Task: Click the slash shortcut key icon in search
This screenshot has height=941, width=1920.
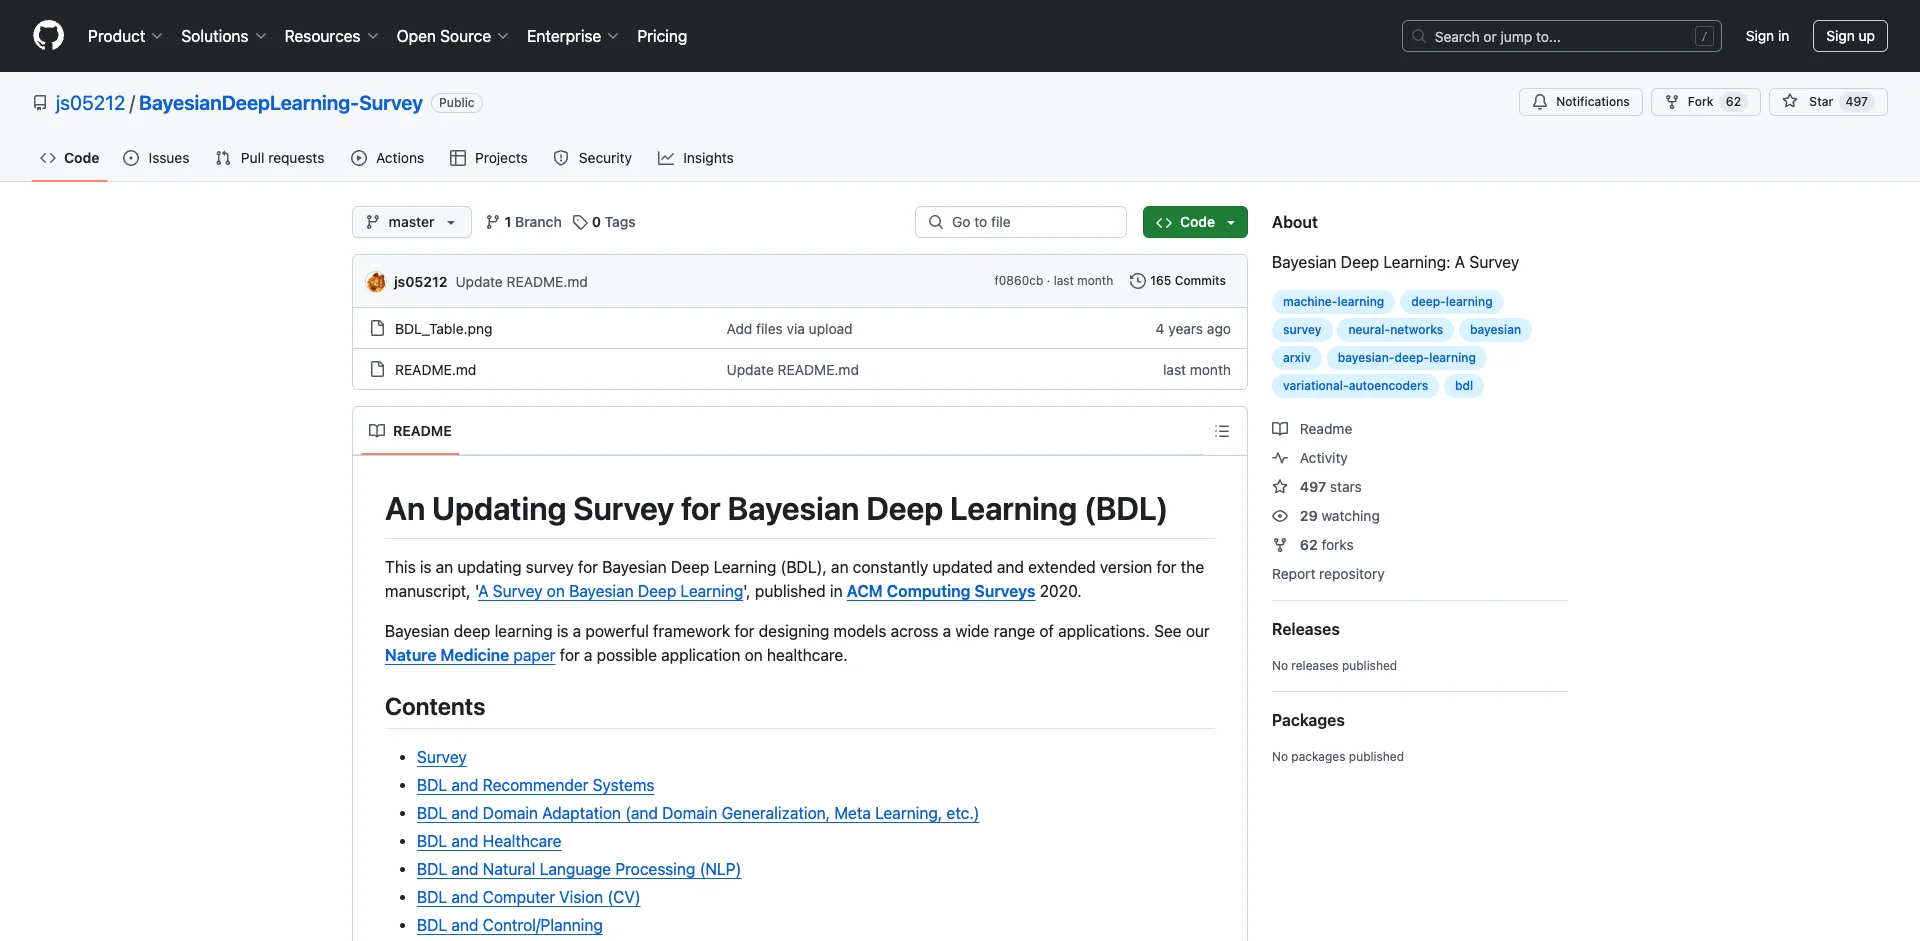Action: tap(1705, 36)
